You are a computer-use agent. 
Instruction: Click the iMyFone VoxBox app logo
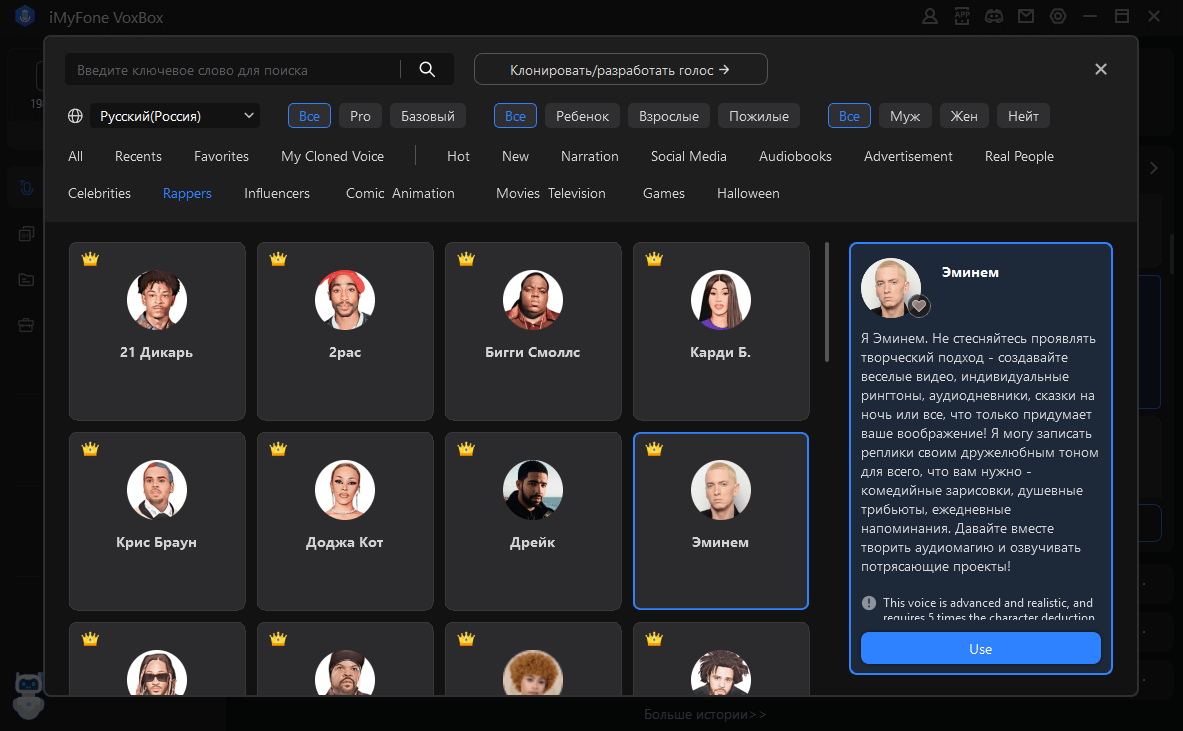25,17
